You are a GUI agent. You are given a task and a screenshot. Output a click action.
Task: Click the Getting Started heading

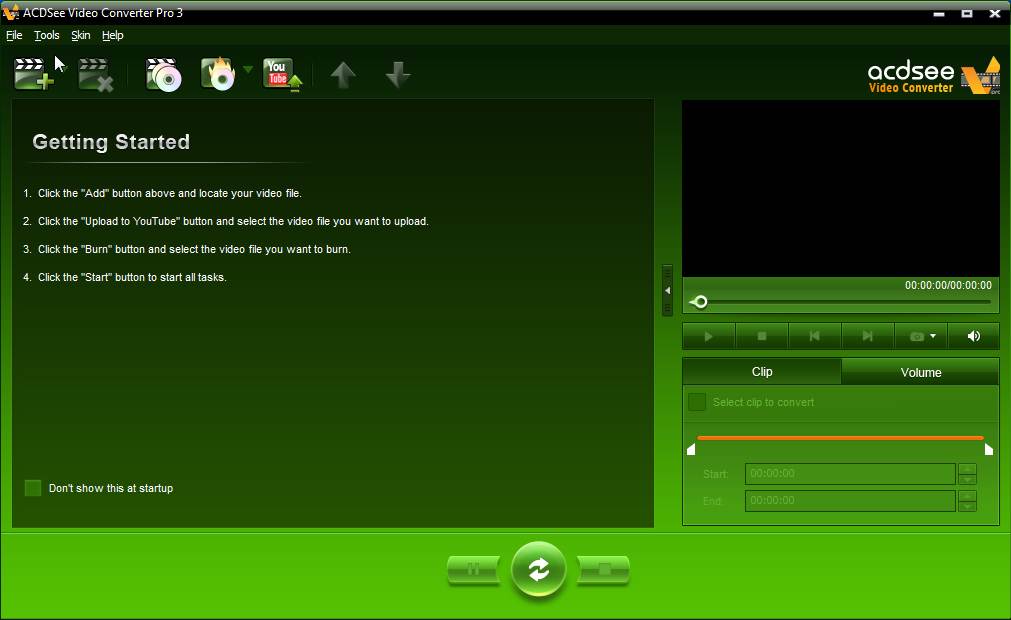pyautogui.click(x=111, y=142)
